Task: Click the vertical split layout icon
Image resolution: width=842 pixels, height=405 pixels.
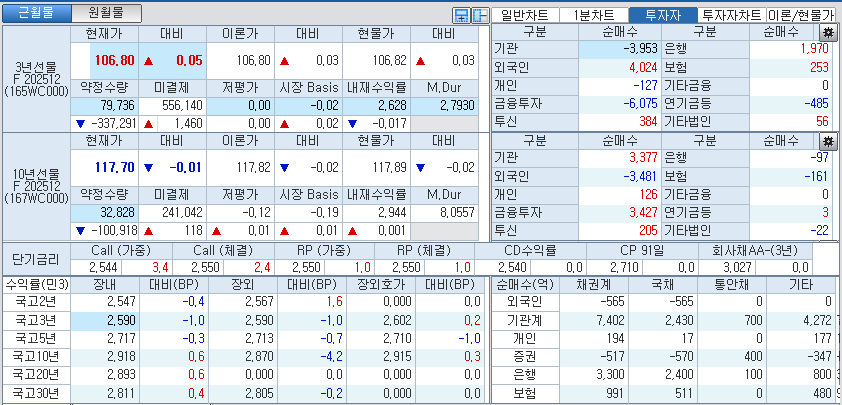Action: click(x=480, y=16)
